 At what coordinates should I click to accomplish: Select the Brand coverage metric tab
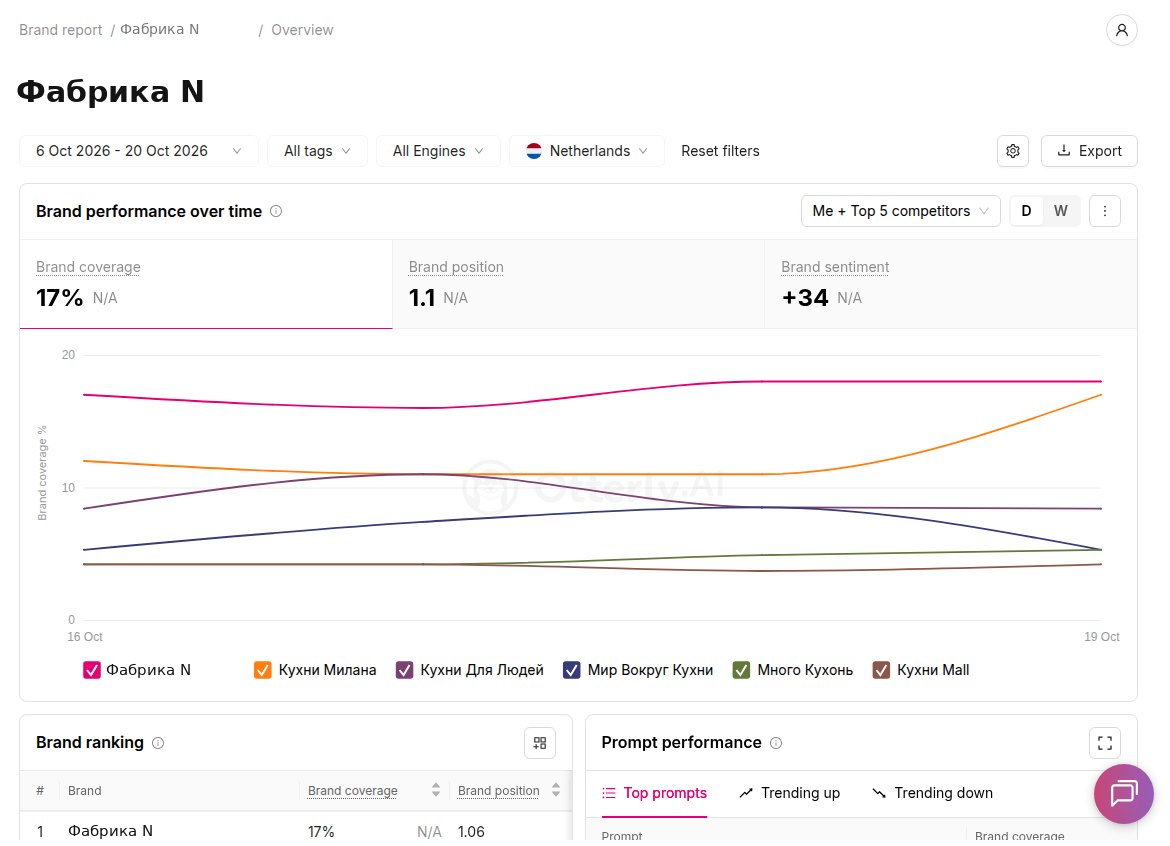click(206, 284)
